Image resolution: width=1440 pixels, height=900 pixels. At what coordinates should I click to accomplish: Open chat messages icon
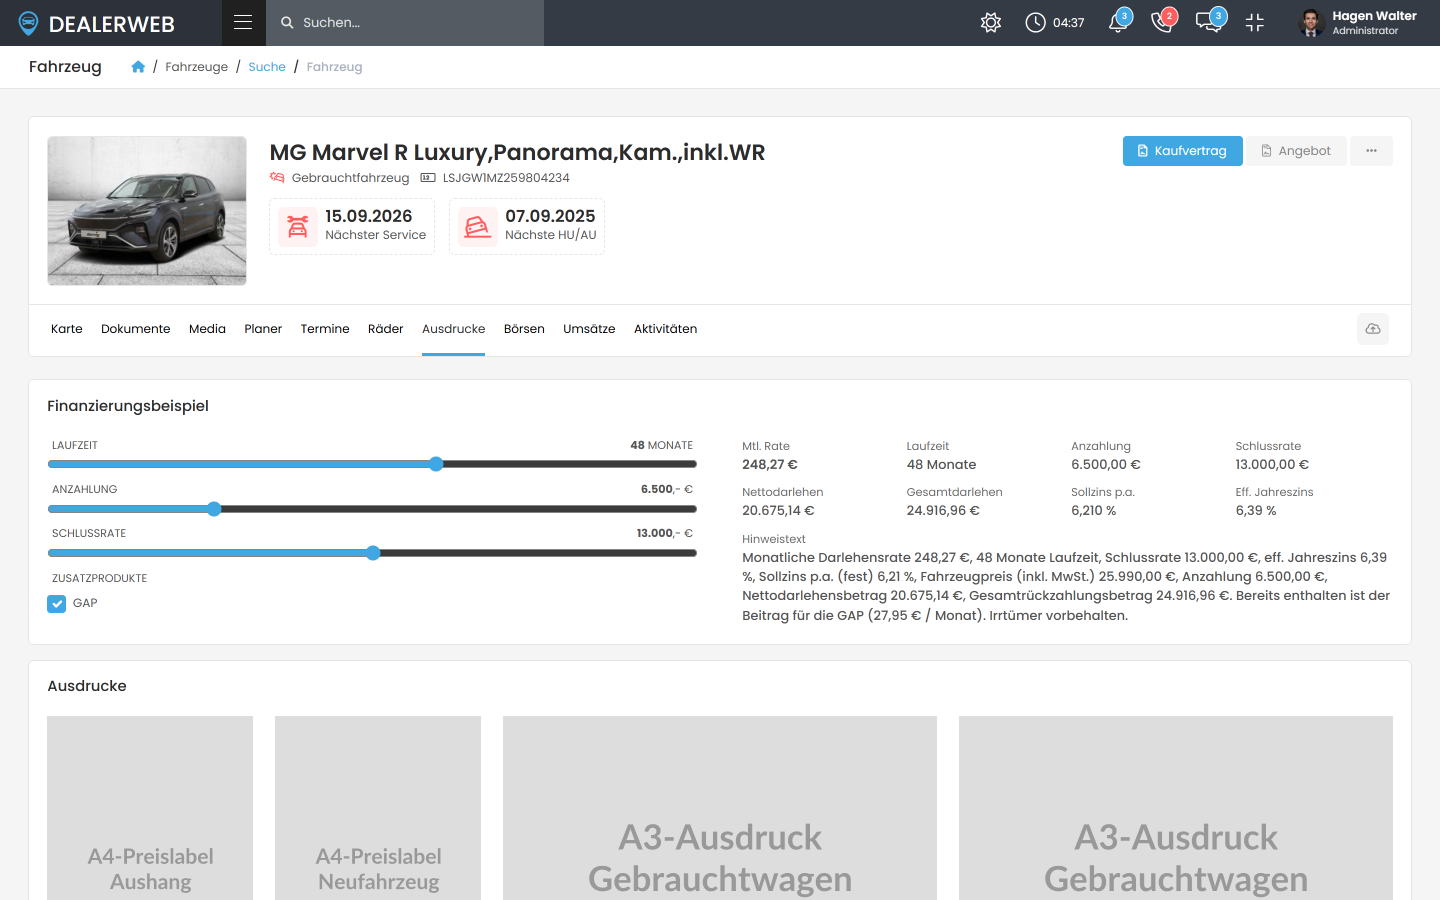point(1210,22)
